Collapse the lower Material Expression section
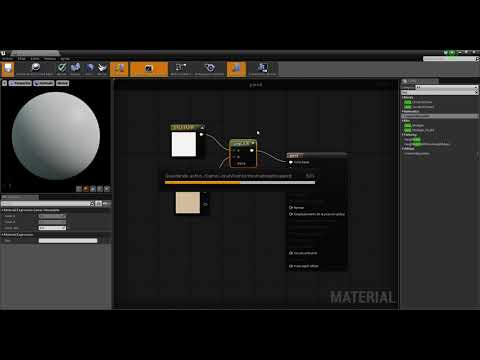Screen dimensions: 480x360 click(x=2, y=235)
